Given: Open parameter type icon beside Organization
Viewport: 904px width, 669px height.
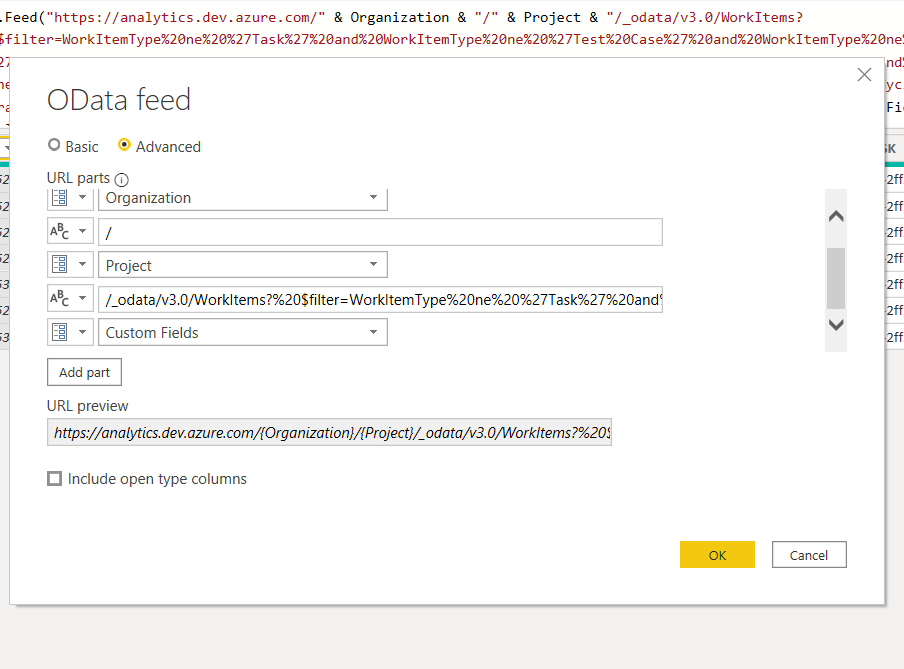Looking at the screenshot, I should tap(70, 198).
